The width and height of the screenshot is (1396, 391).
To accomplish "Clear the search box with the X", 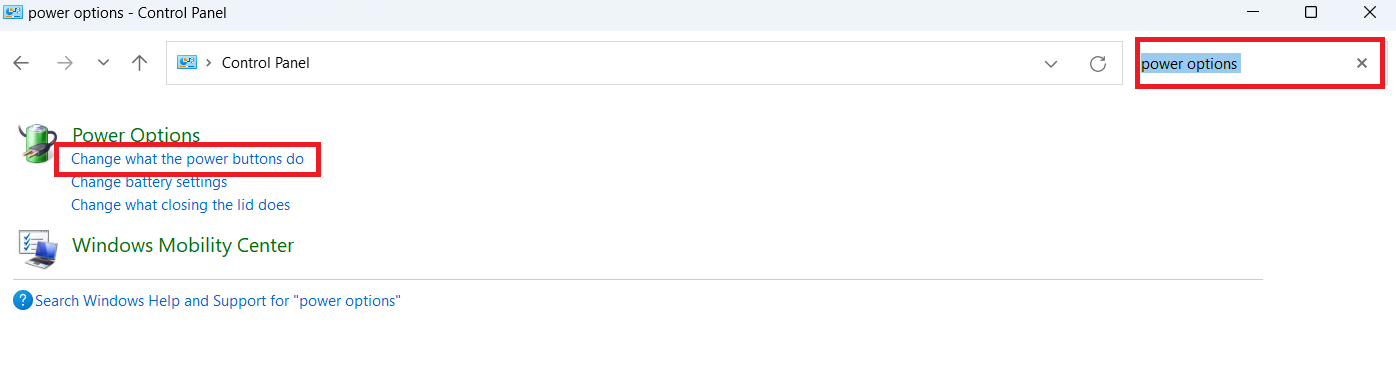I will tap(1361, 63).
